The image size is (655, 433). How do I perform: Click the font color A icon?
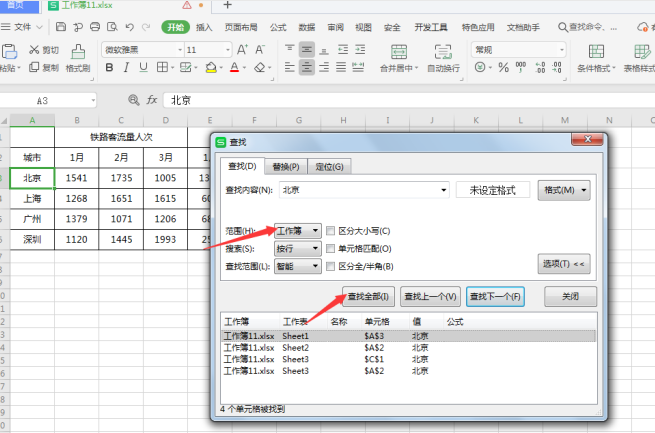tap(234, 67)
